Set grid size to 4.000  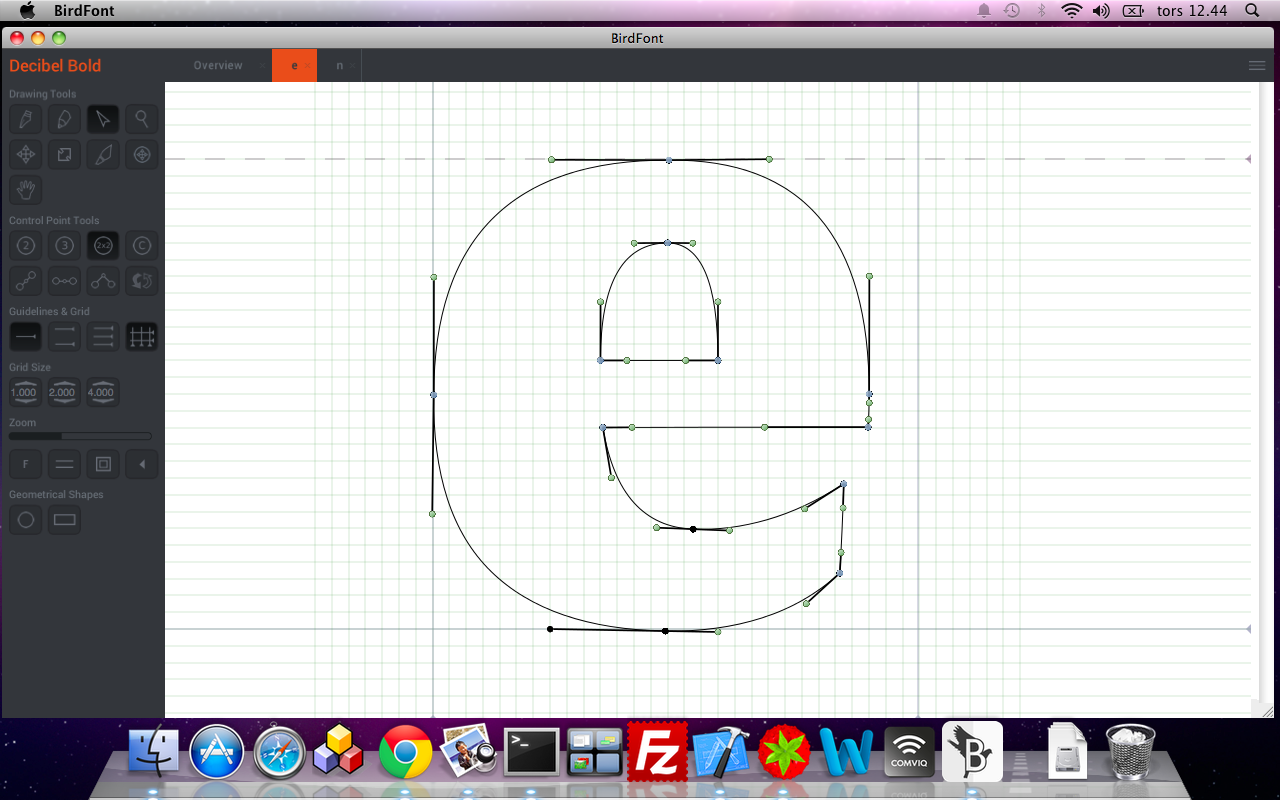(101, 392)
